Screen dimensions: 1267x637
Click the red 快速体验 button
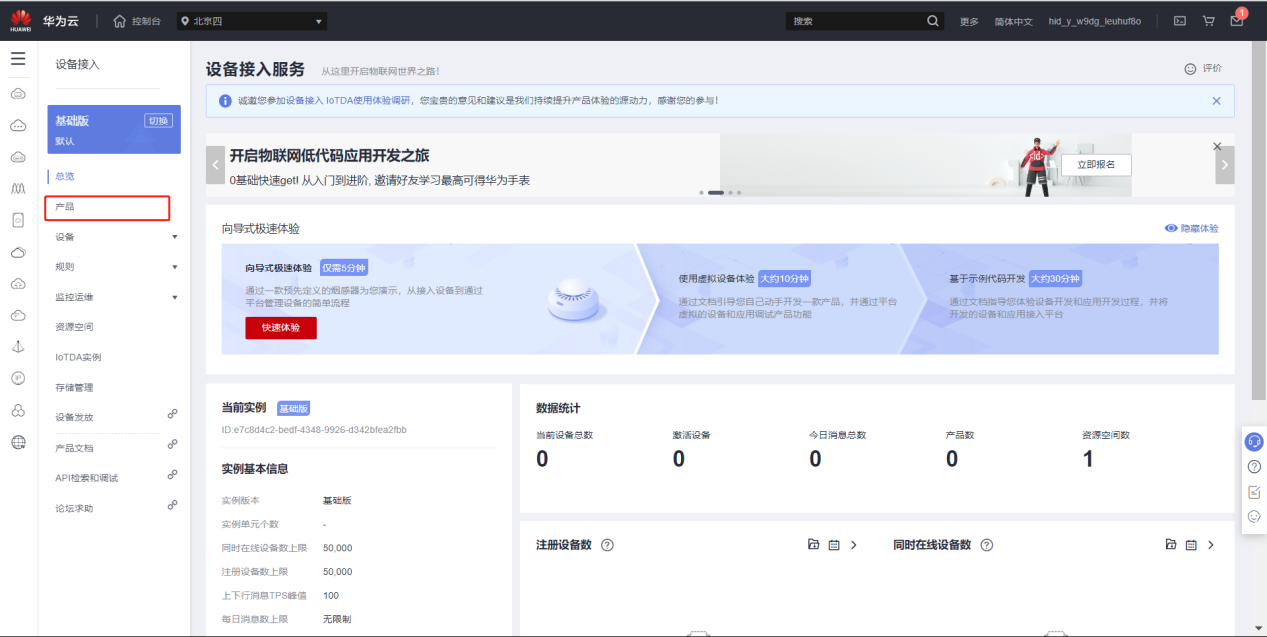pyautogui.click(x=281, y=327)
